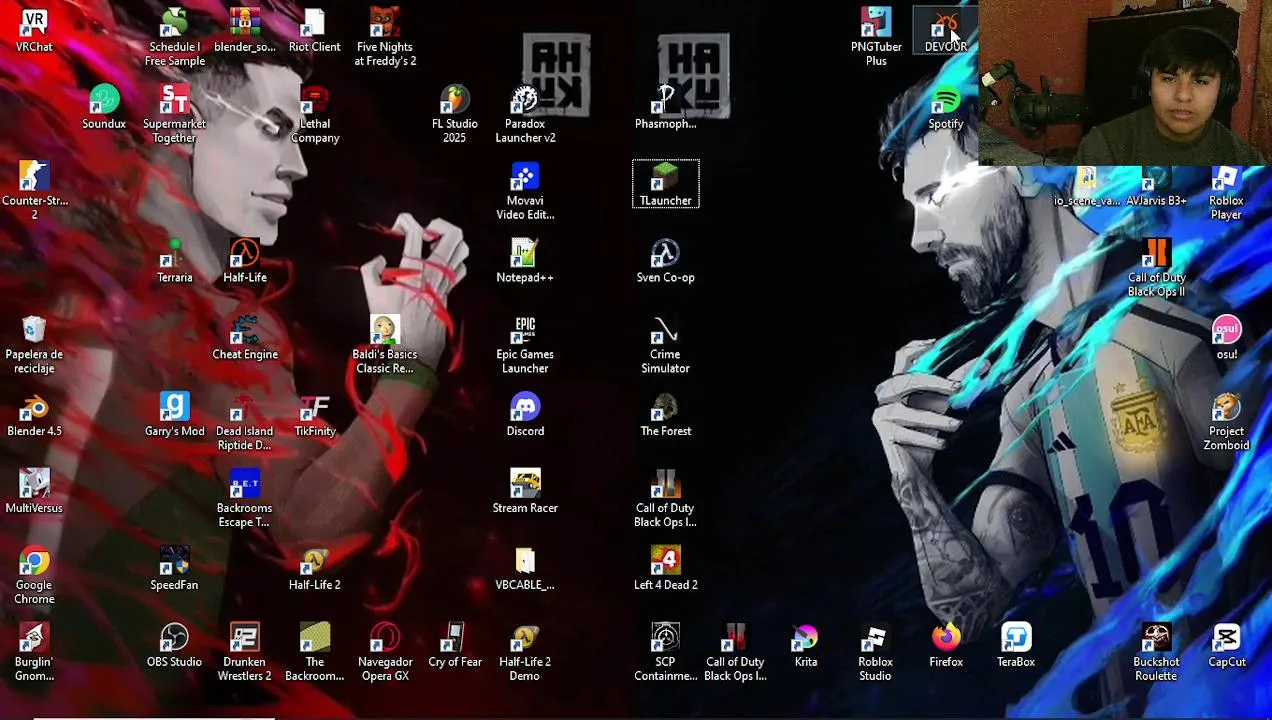
Task: Launch Five Nights at Freddy's 2
Action: (385, 38)
